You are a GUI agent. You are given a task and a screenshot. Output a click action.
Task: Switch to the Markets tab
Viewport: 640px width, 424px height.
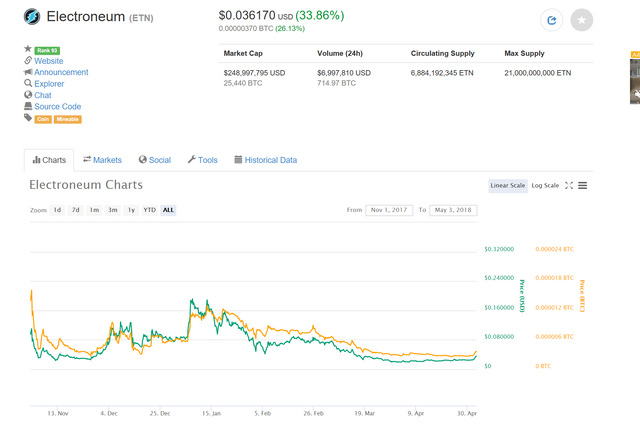pyautogui.click(x=102, y=160)
